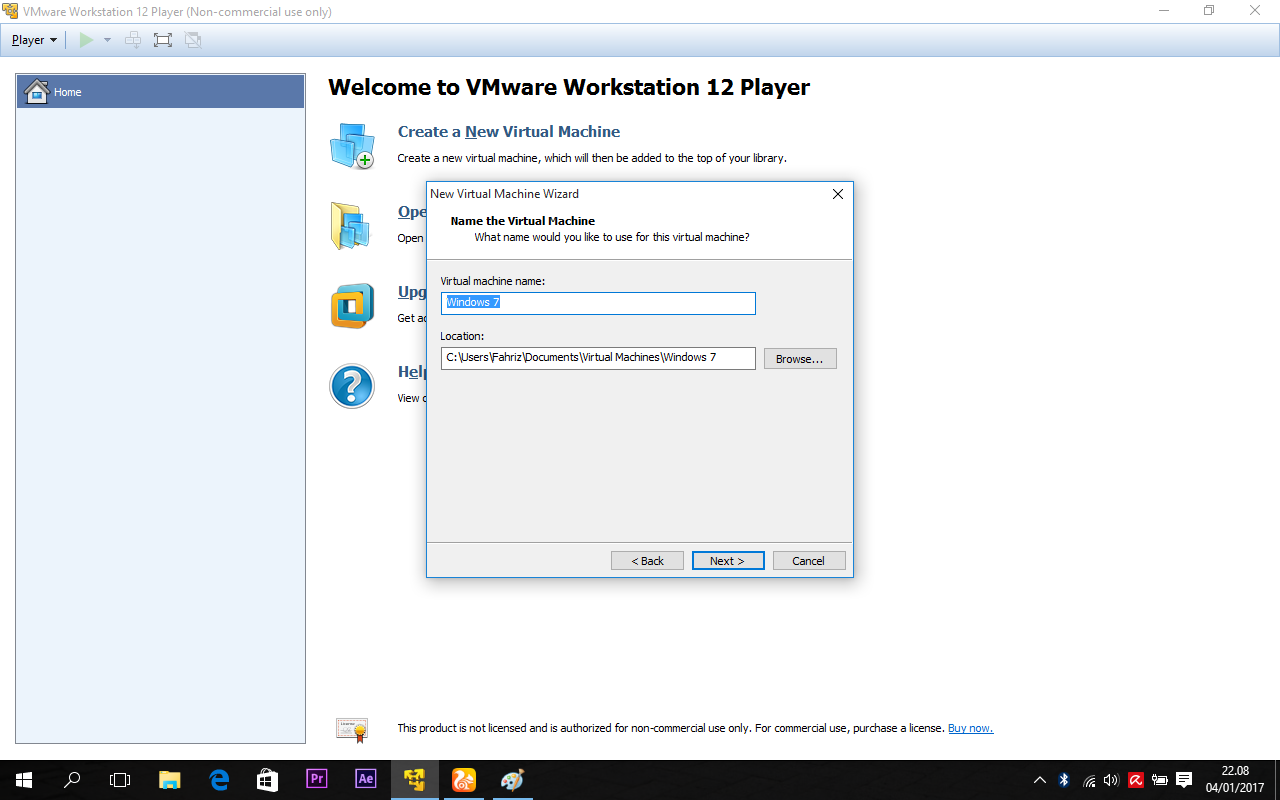Open the Paint taskbar icon
The image size is (1280, 800).
(x=513, y=780)
